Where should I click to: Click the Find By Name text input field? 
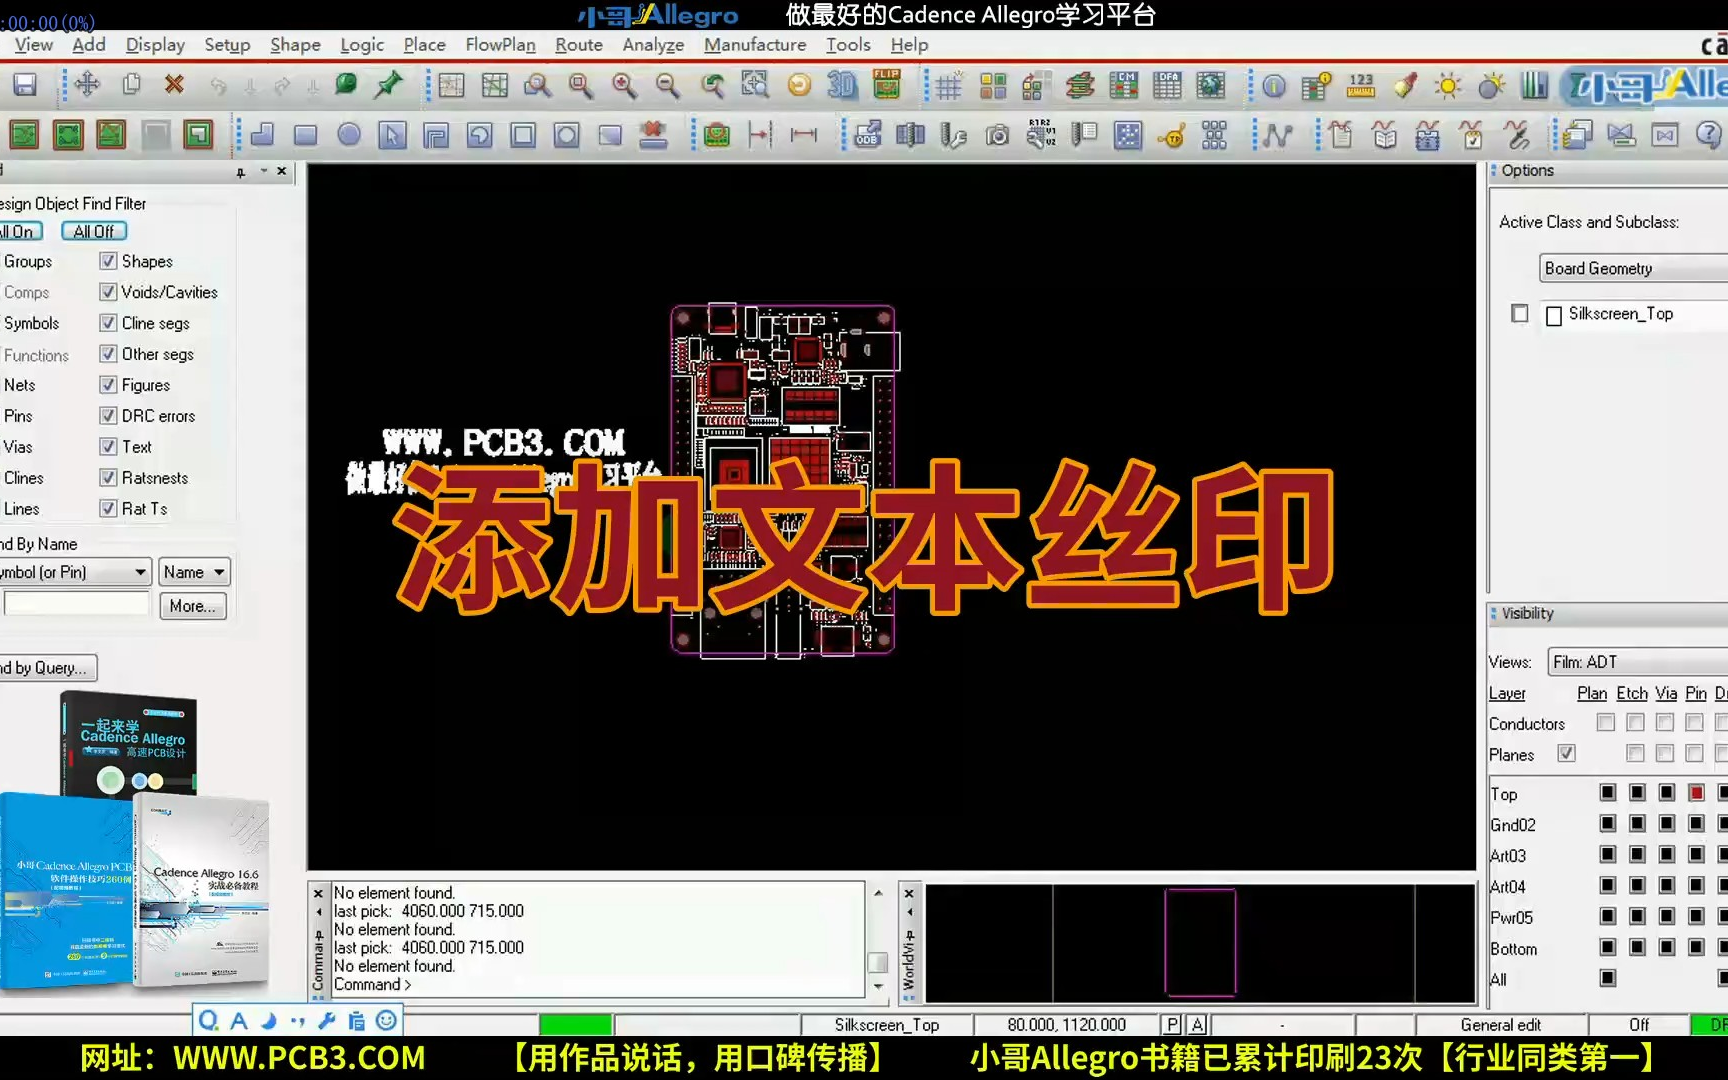tap(76, 605)
